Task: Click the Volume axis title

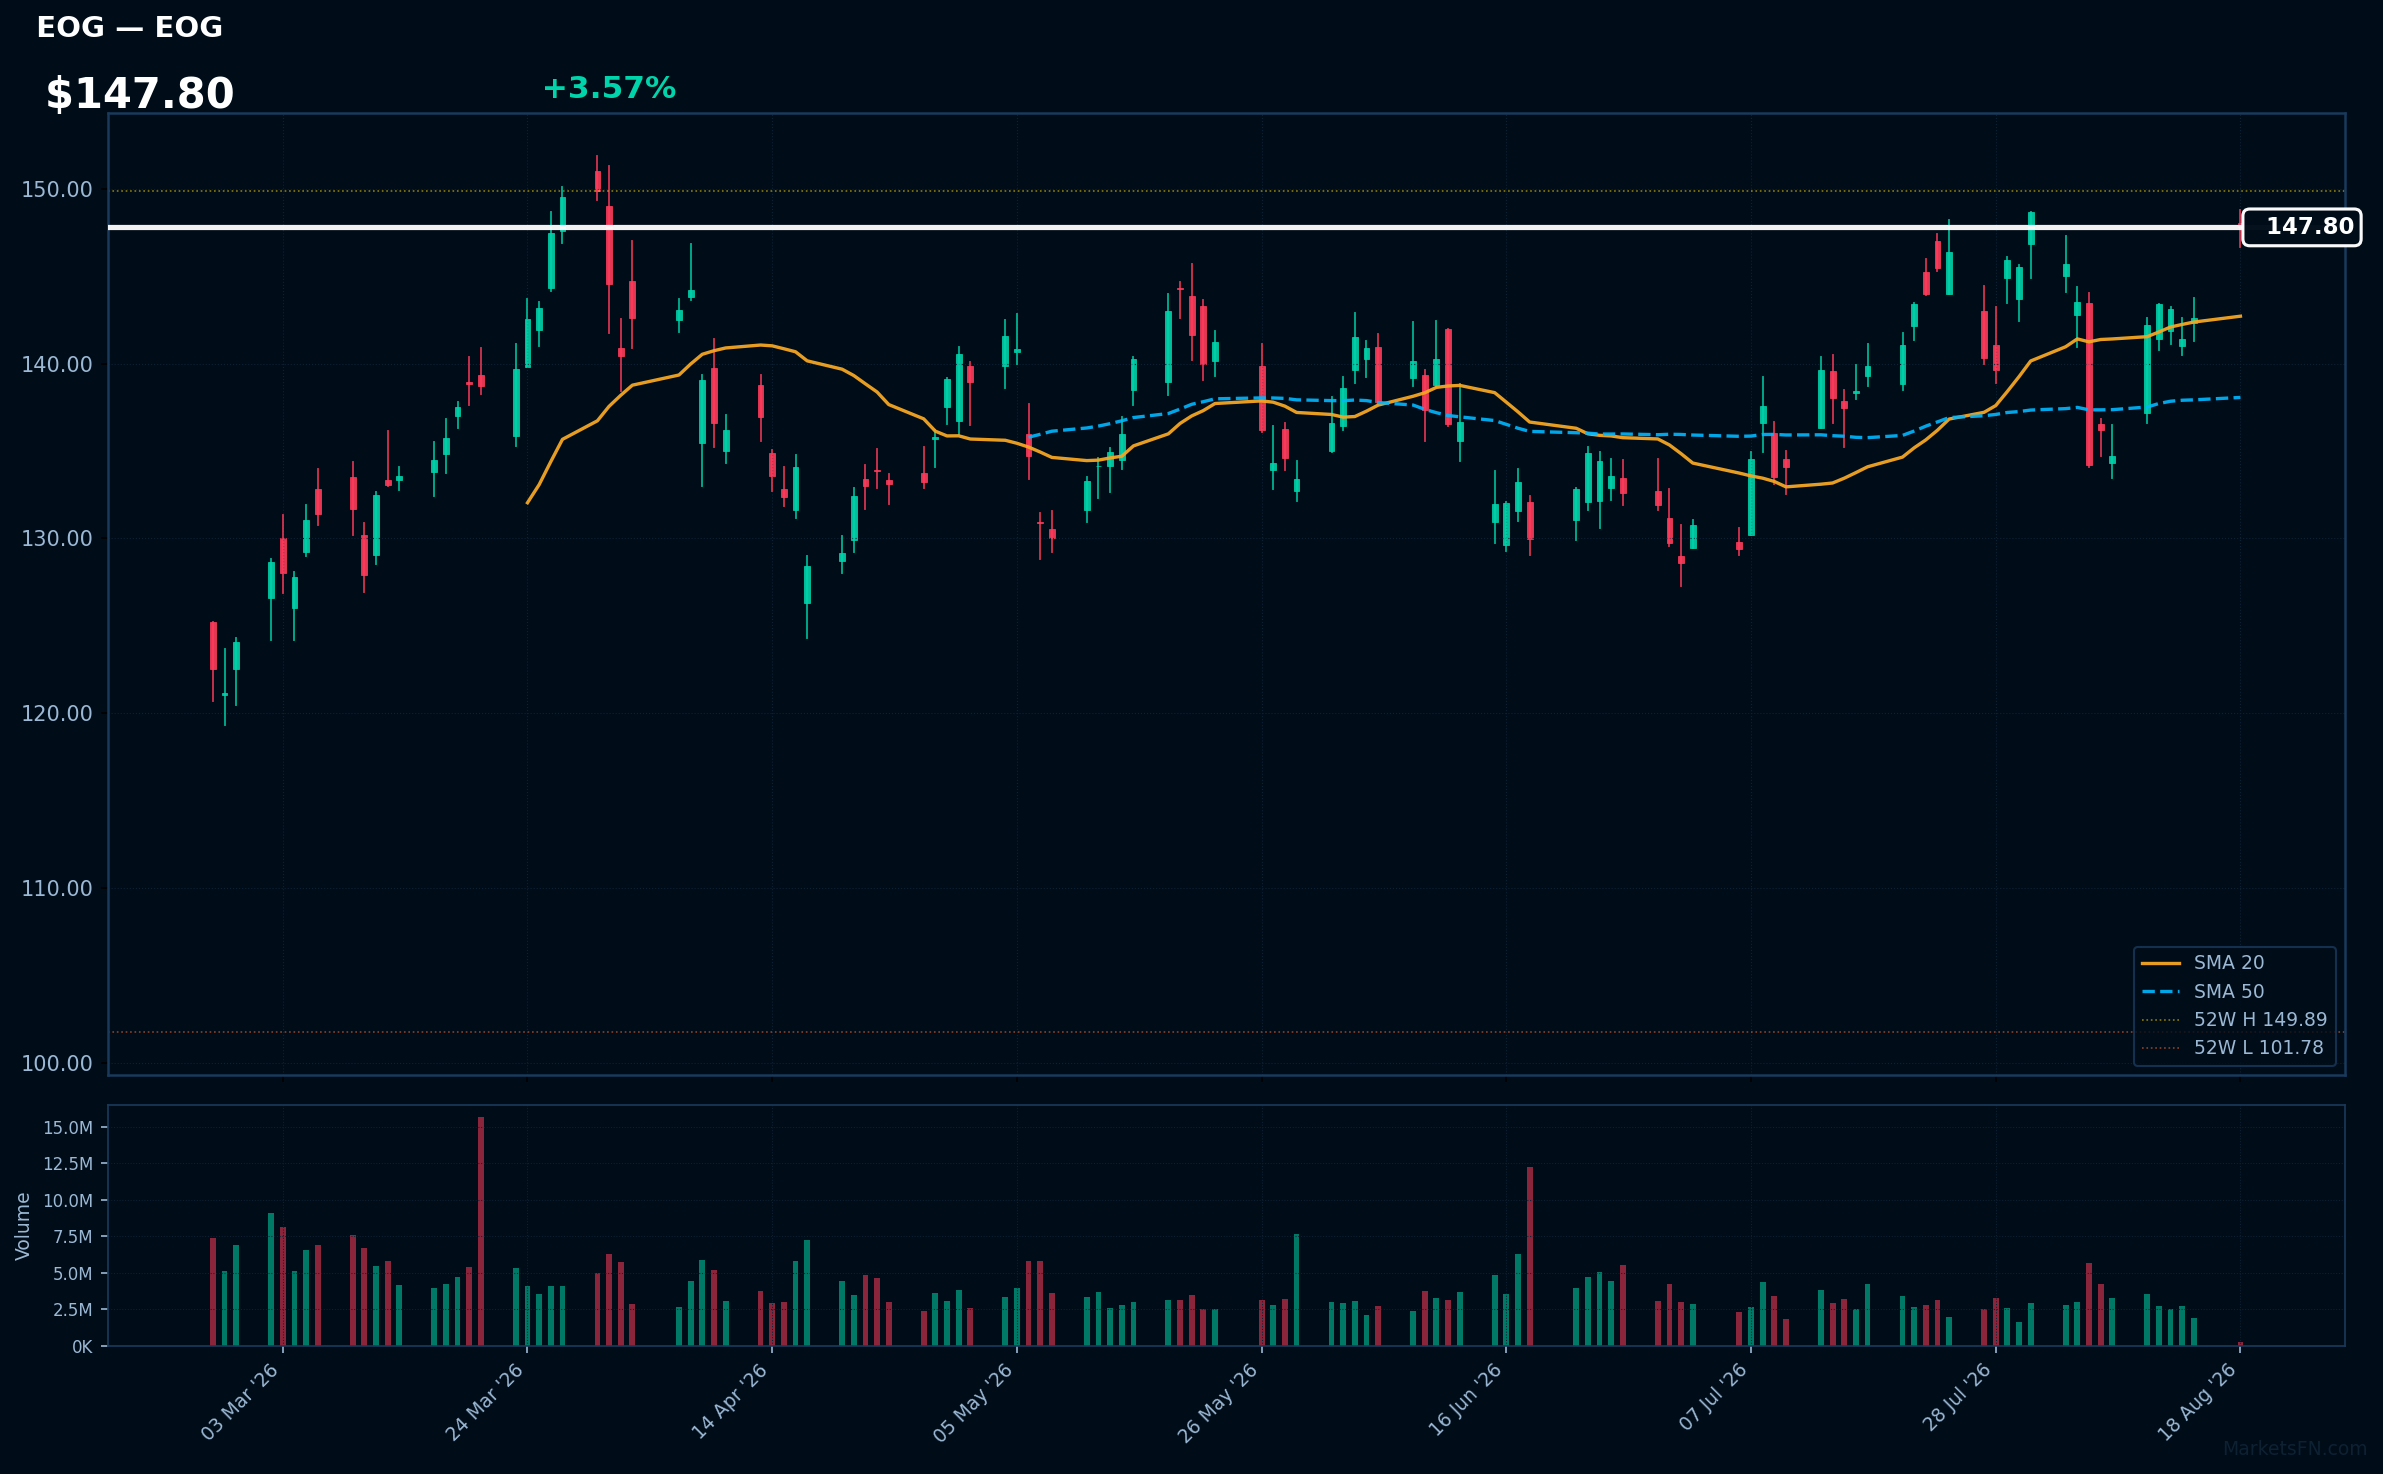Action: pyautogui.click(x=23, y=1226)
